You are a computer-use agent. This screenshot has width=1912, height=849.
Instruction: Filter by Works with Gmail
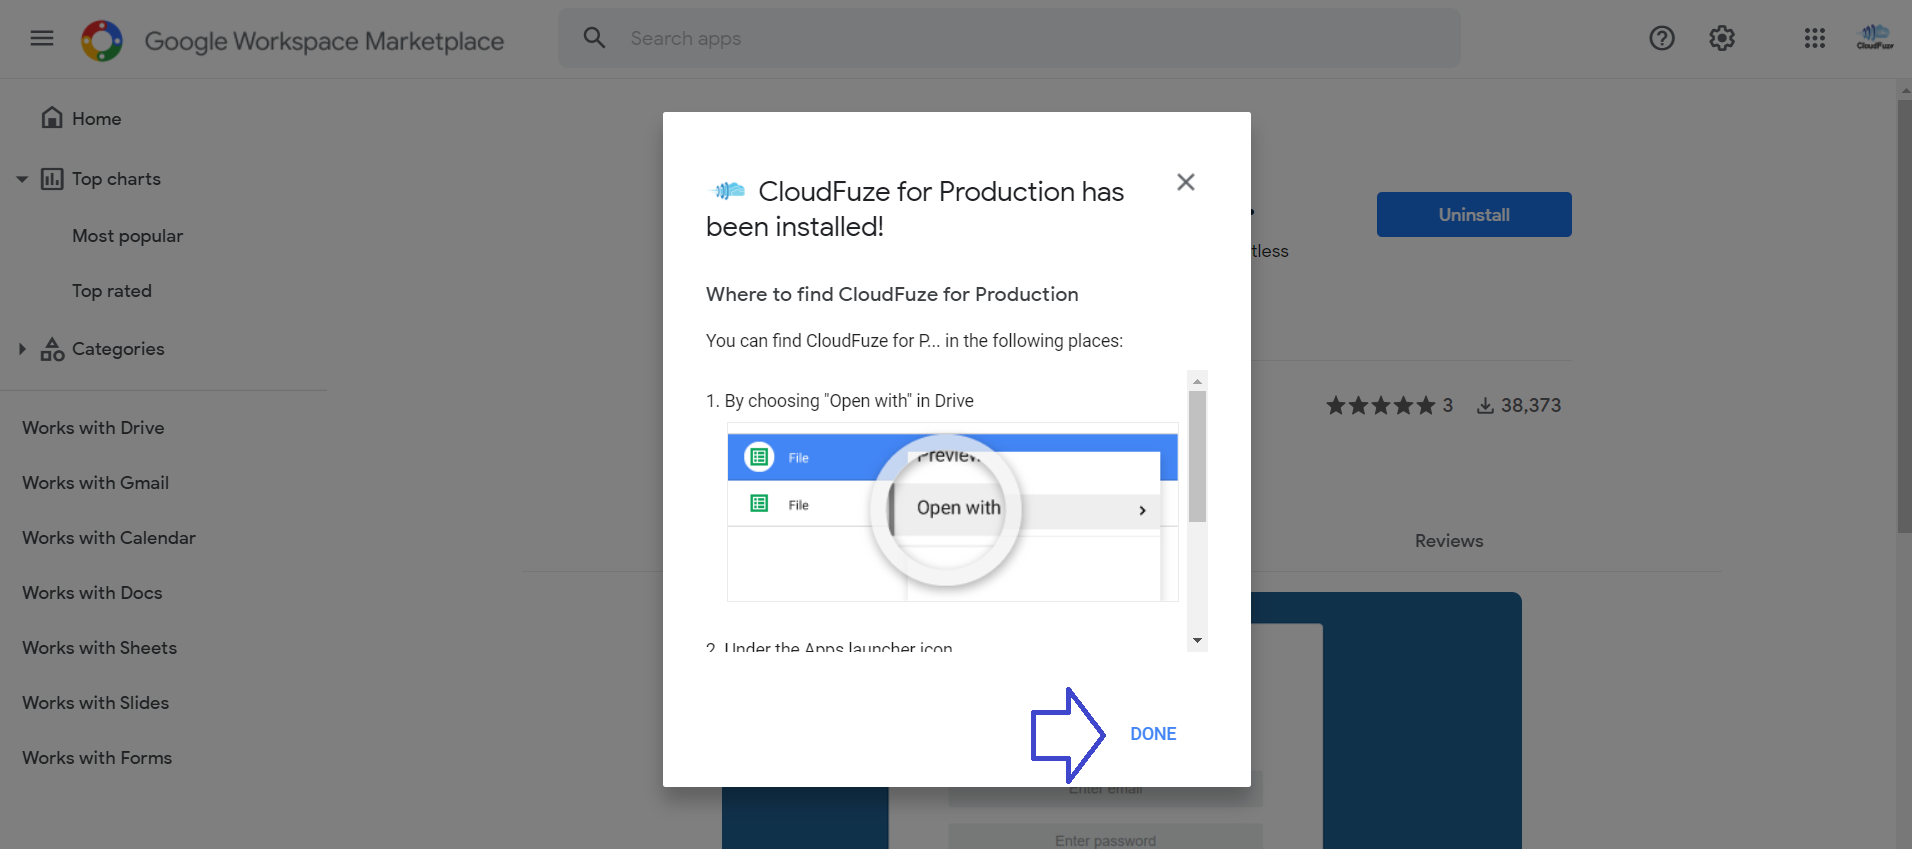point(95,483)
